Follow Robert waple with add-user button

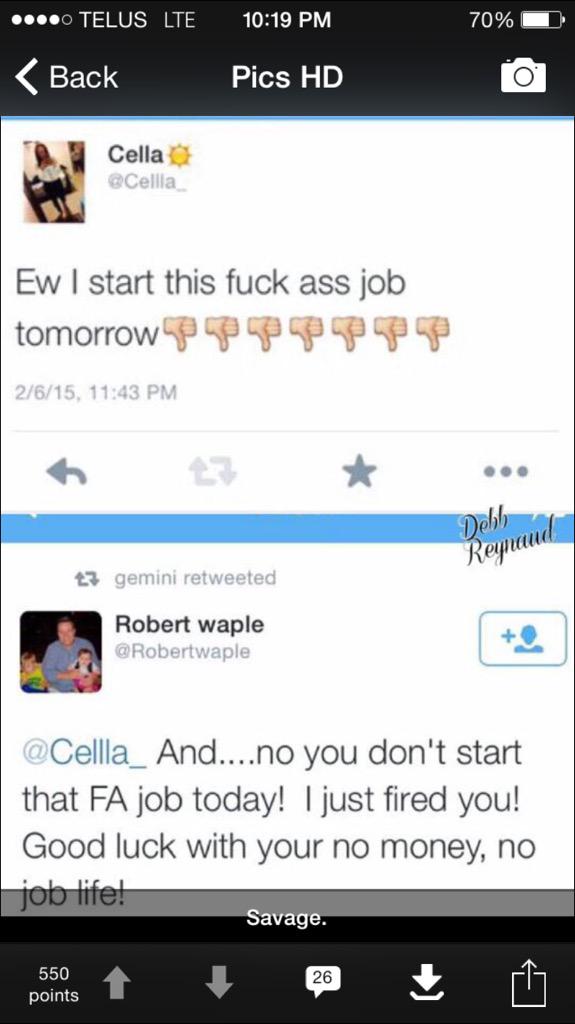pyautogui.click(x=523, y=638)
